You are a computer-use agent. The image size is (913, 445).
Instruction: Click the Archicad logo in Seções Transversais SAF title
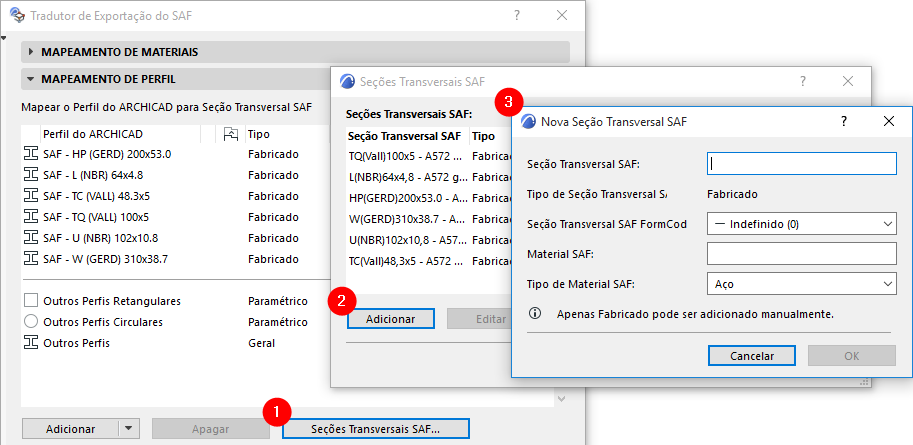pos(347,82)
